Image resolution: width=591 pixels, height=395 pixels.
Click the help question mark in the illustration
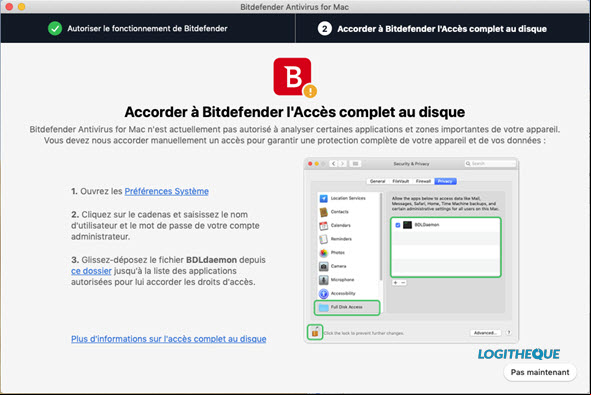[508, 332]
